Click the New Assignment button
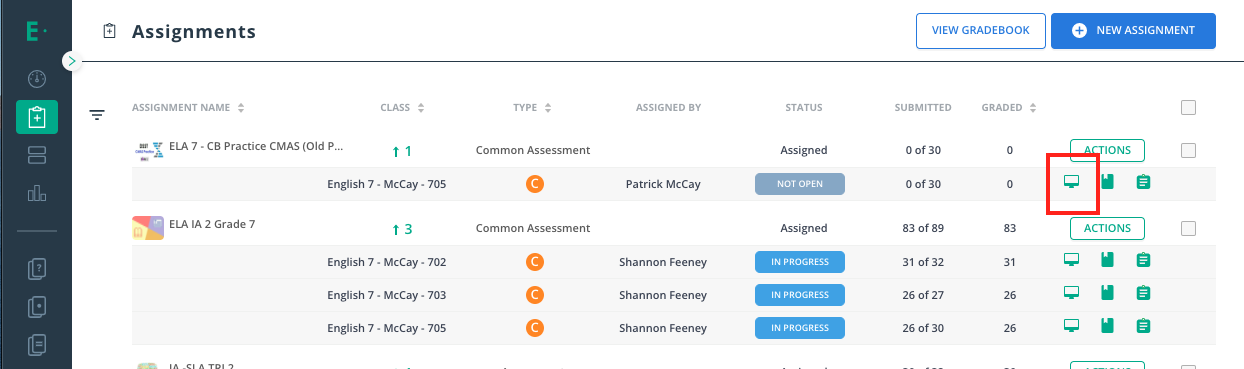Viewport: 1244px width, 369px height. [1133, 31]
